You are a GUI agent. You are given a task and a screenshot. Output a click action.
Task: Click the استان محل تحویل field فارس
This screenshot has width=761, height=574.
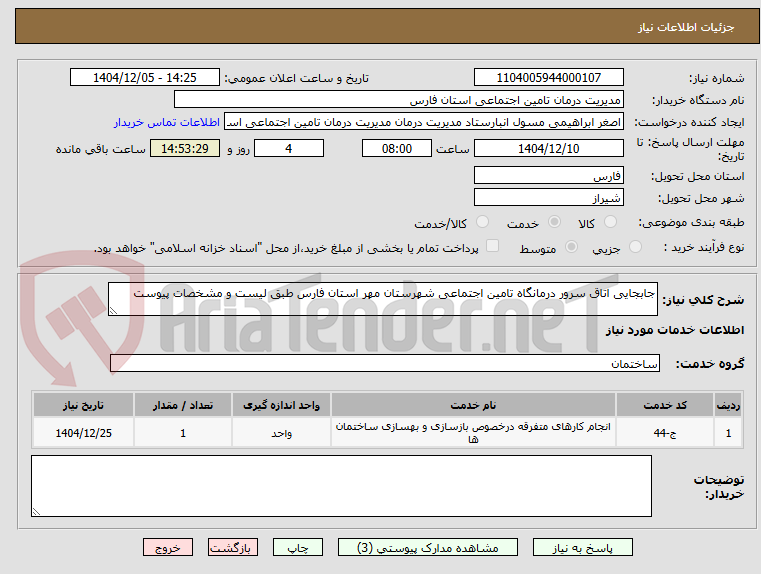point(548,176)
